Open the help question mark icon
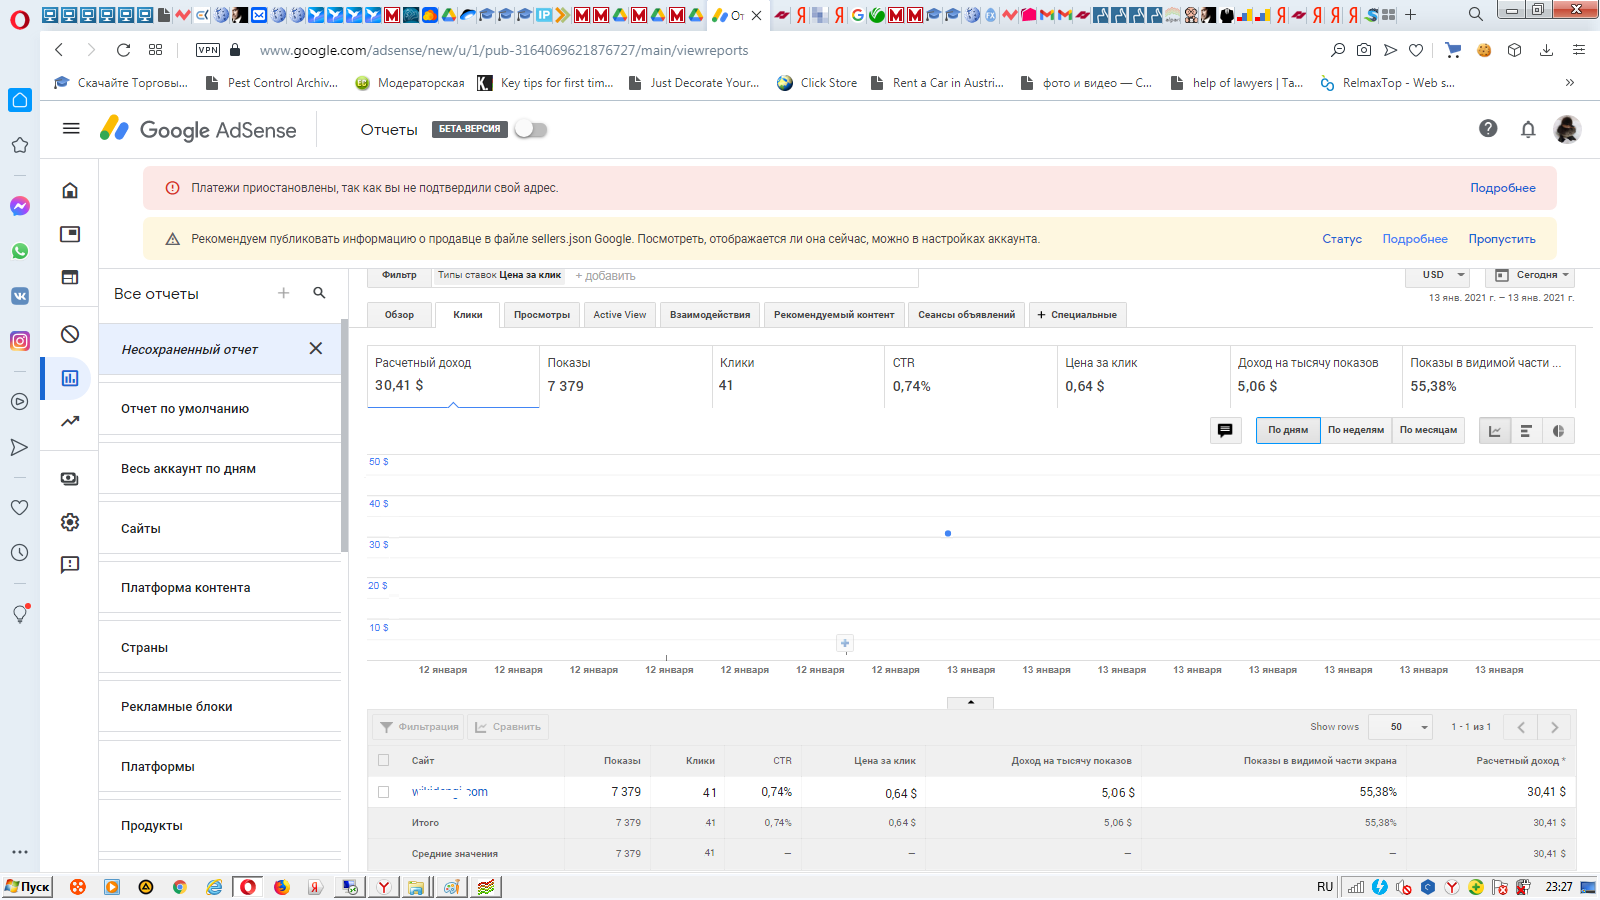 coord(1487,129)
